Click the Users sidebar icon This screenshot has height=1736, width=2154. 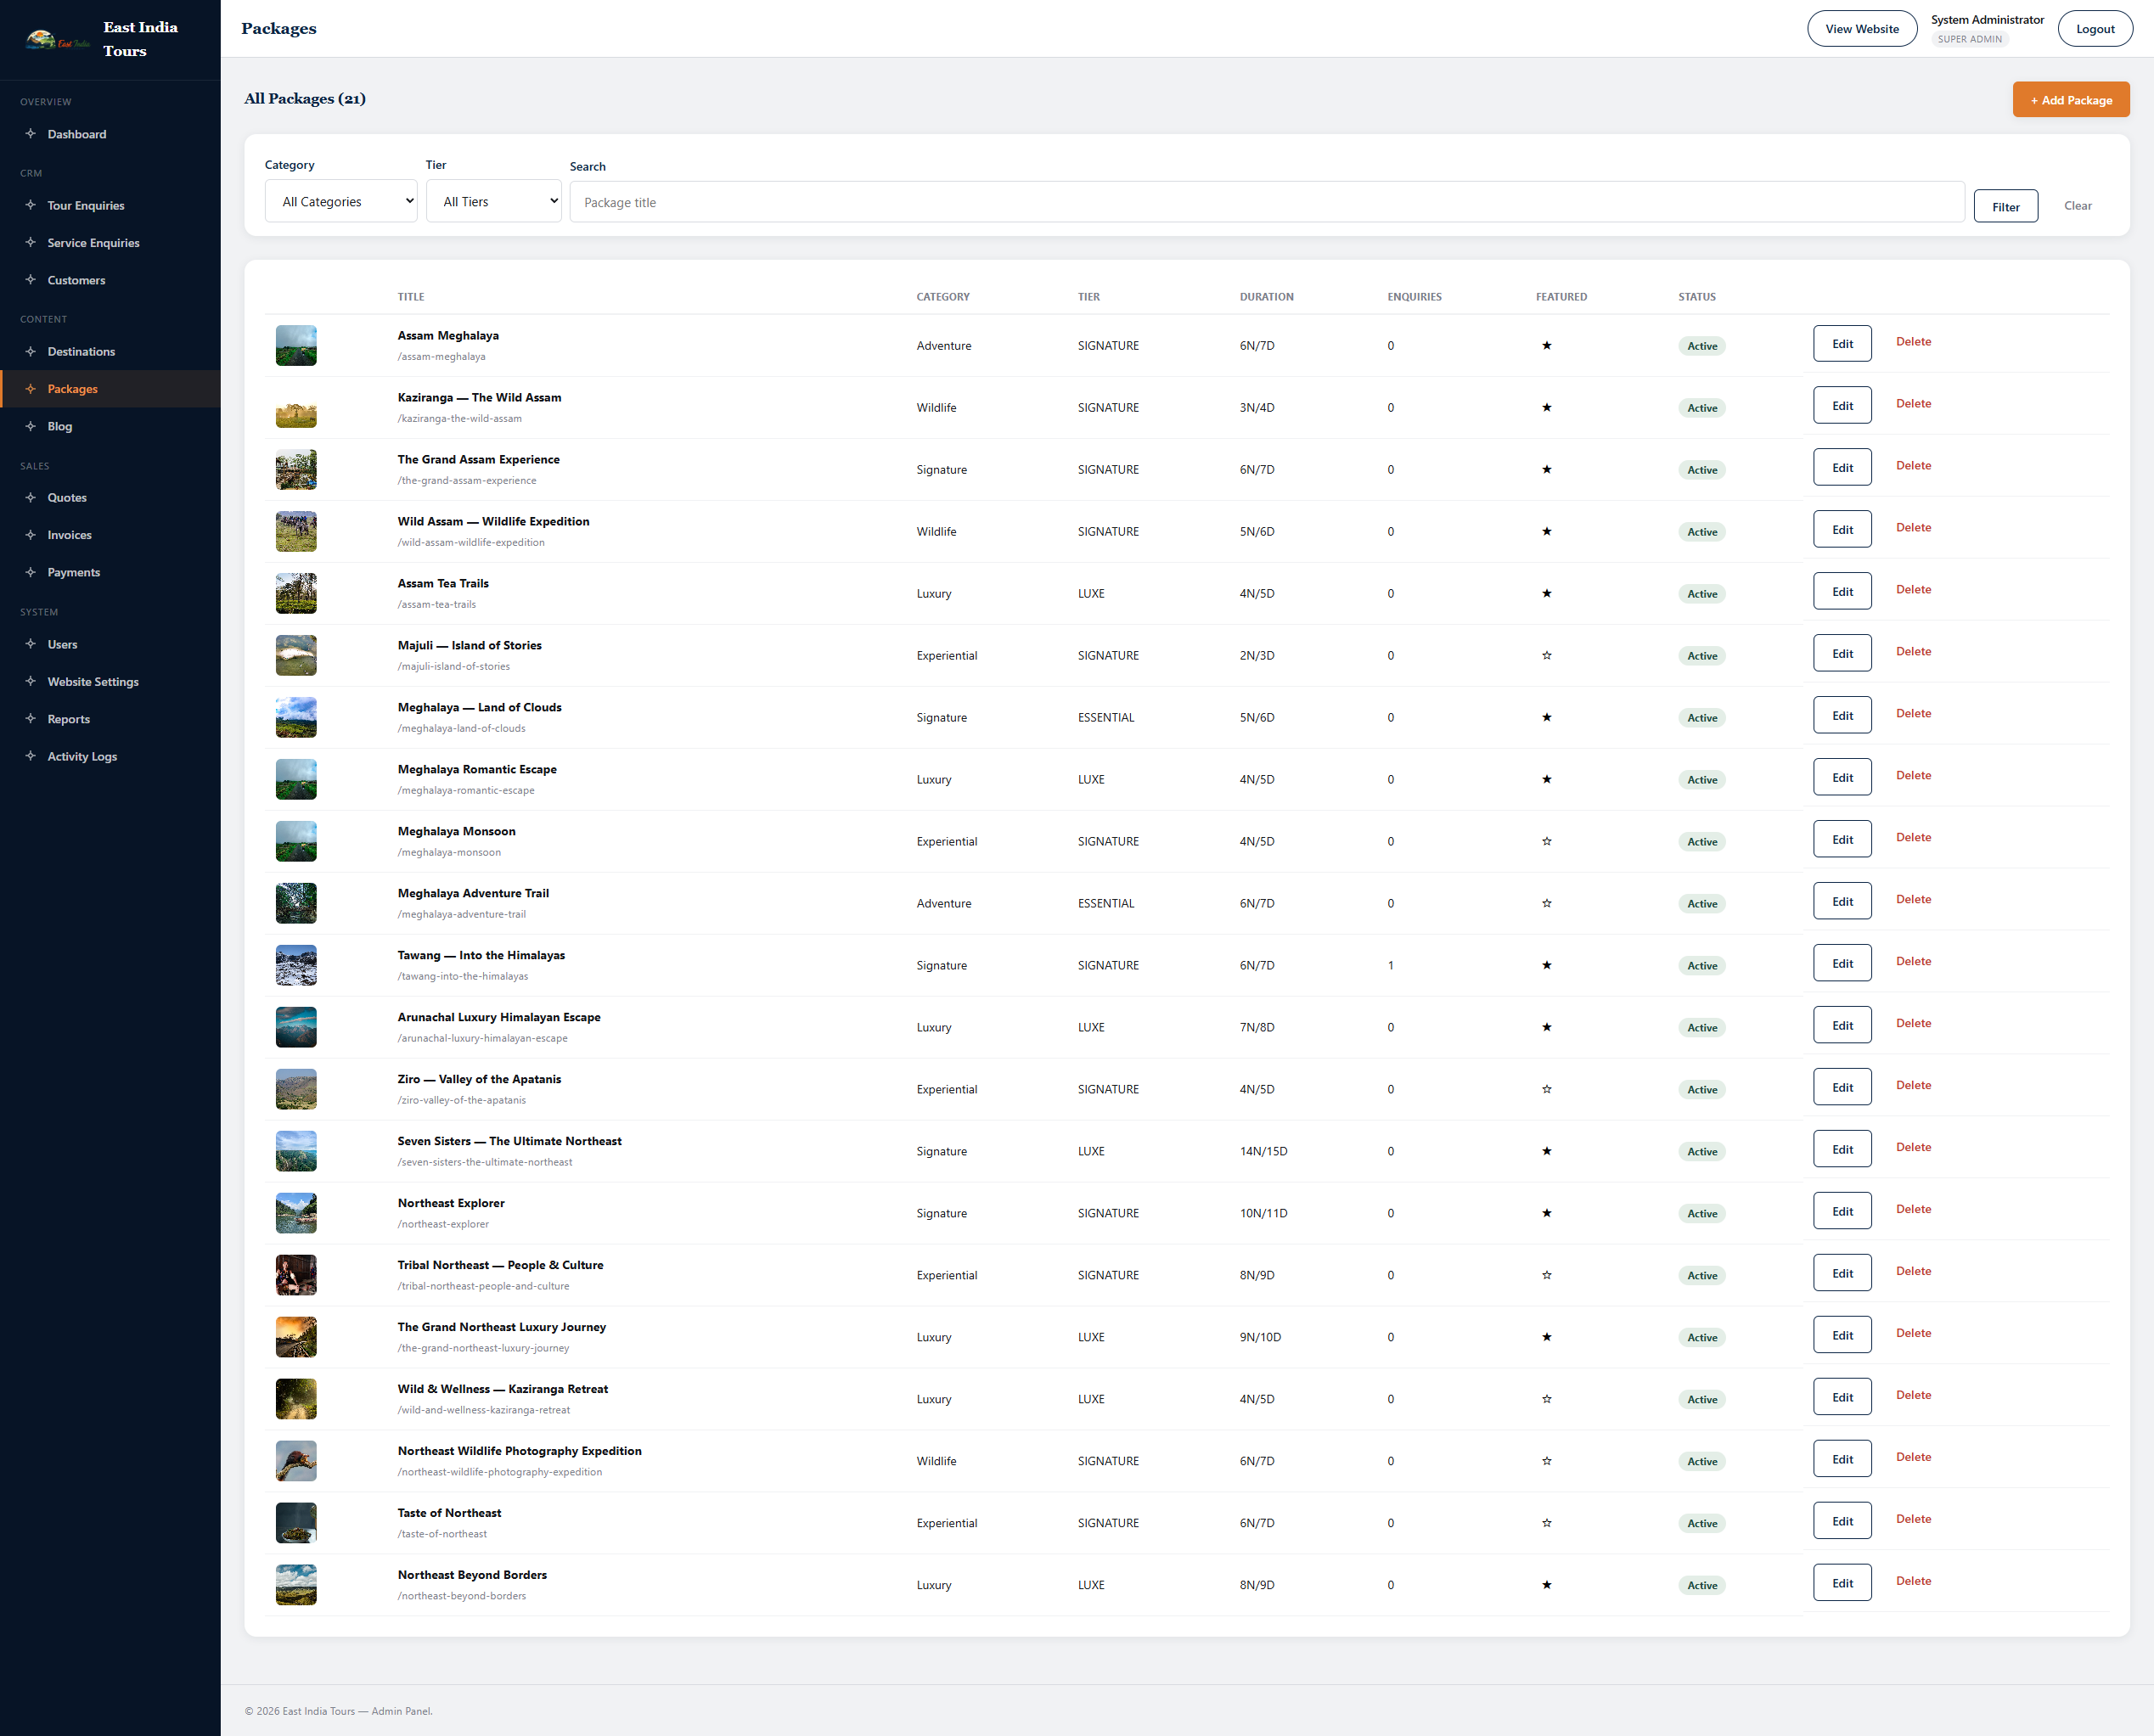[x=31, y=644]
